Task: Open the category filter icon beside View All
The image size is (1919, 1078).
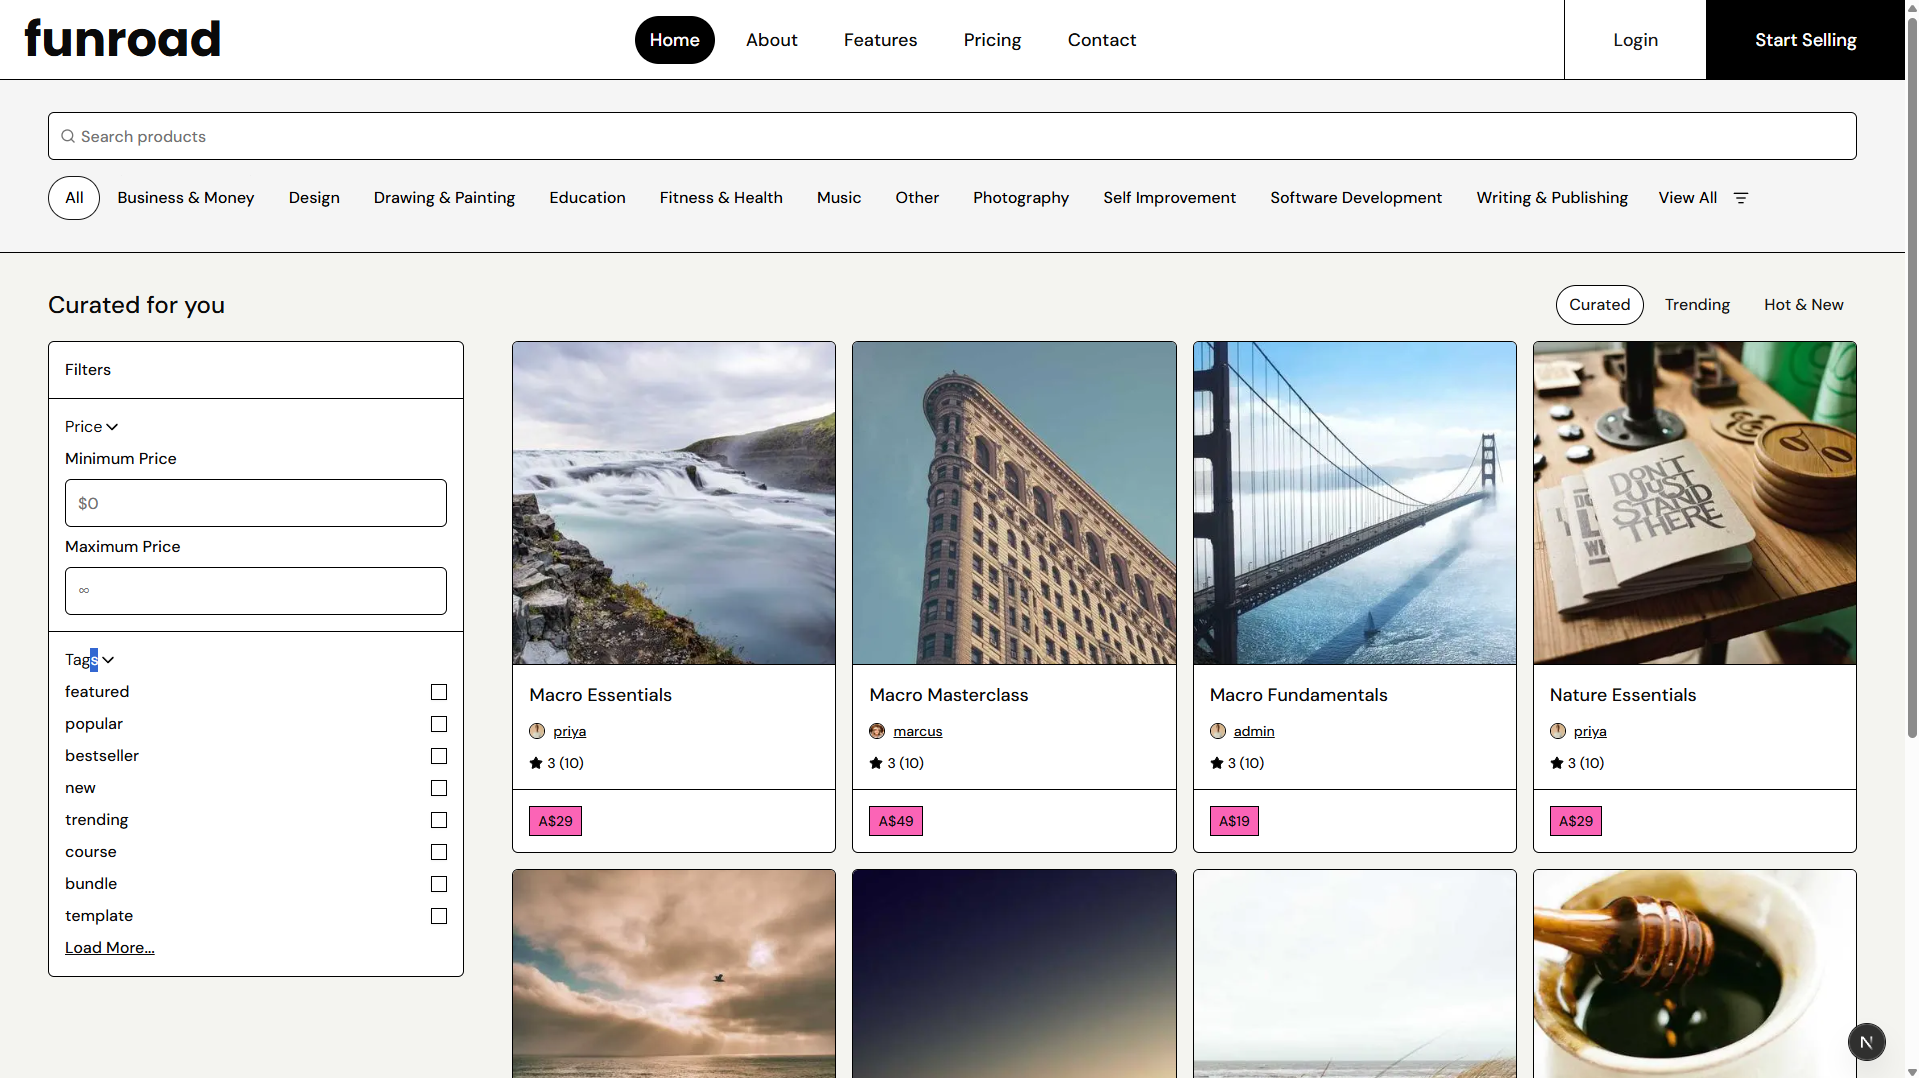Action: coord(1741,198)
